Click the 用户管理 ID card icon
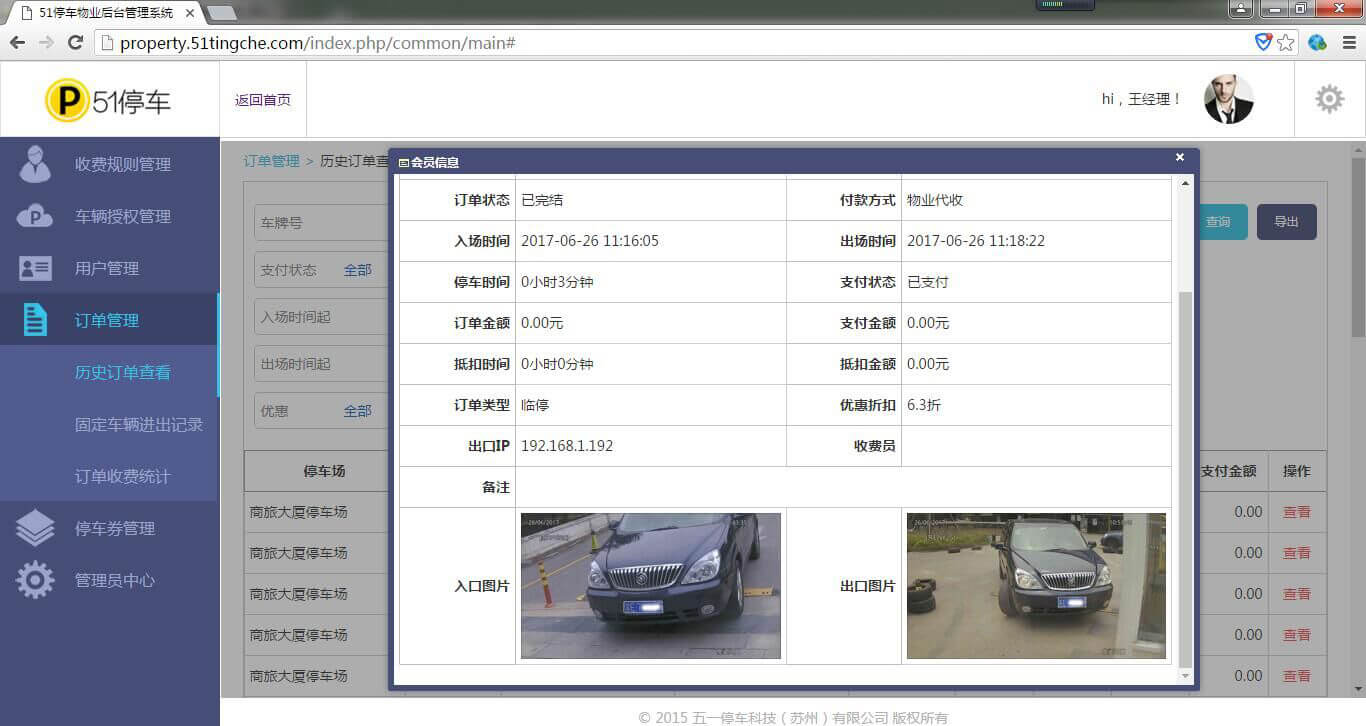 (x=35, y=268)
